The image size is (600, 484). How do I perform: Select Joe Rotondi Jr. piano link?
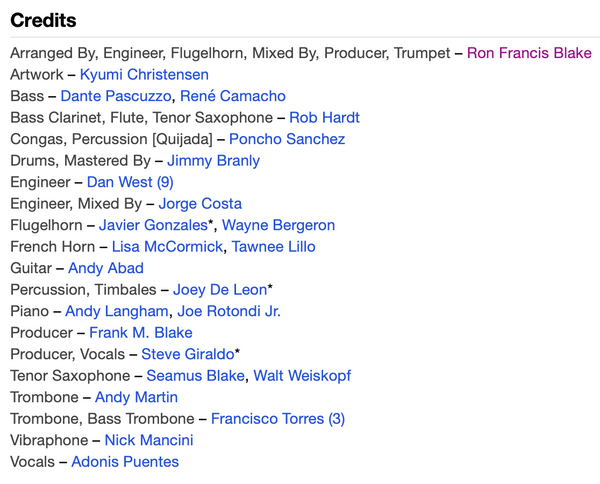[229, 311]
